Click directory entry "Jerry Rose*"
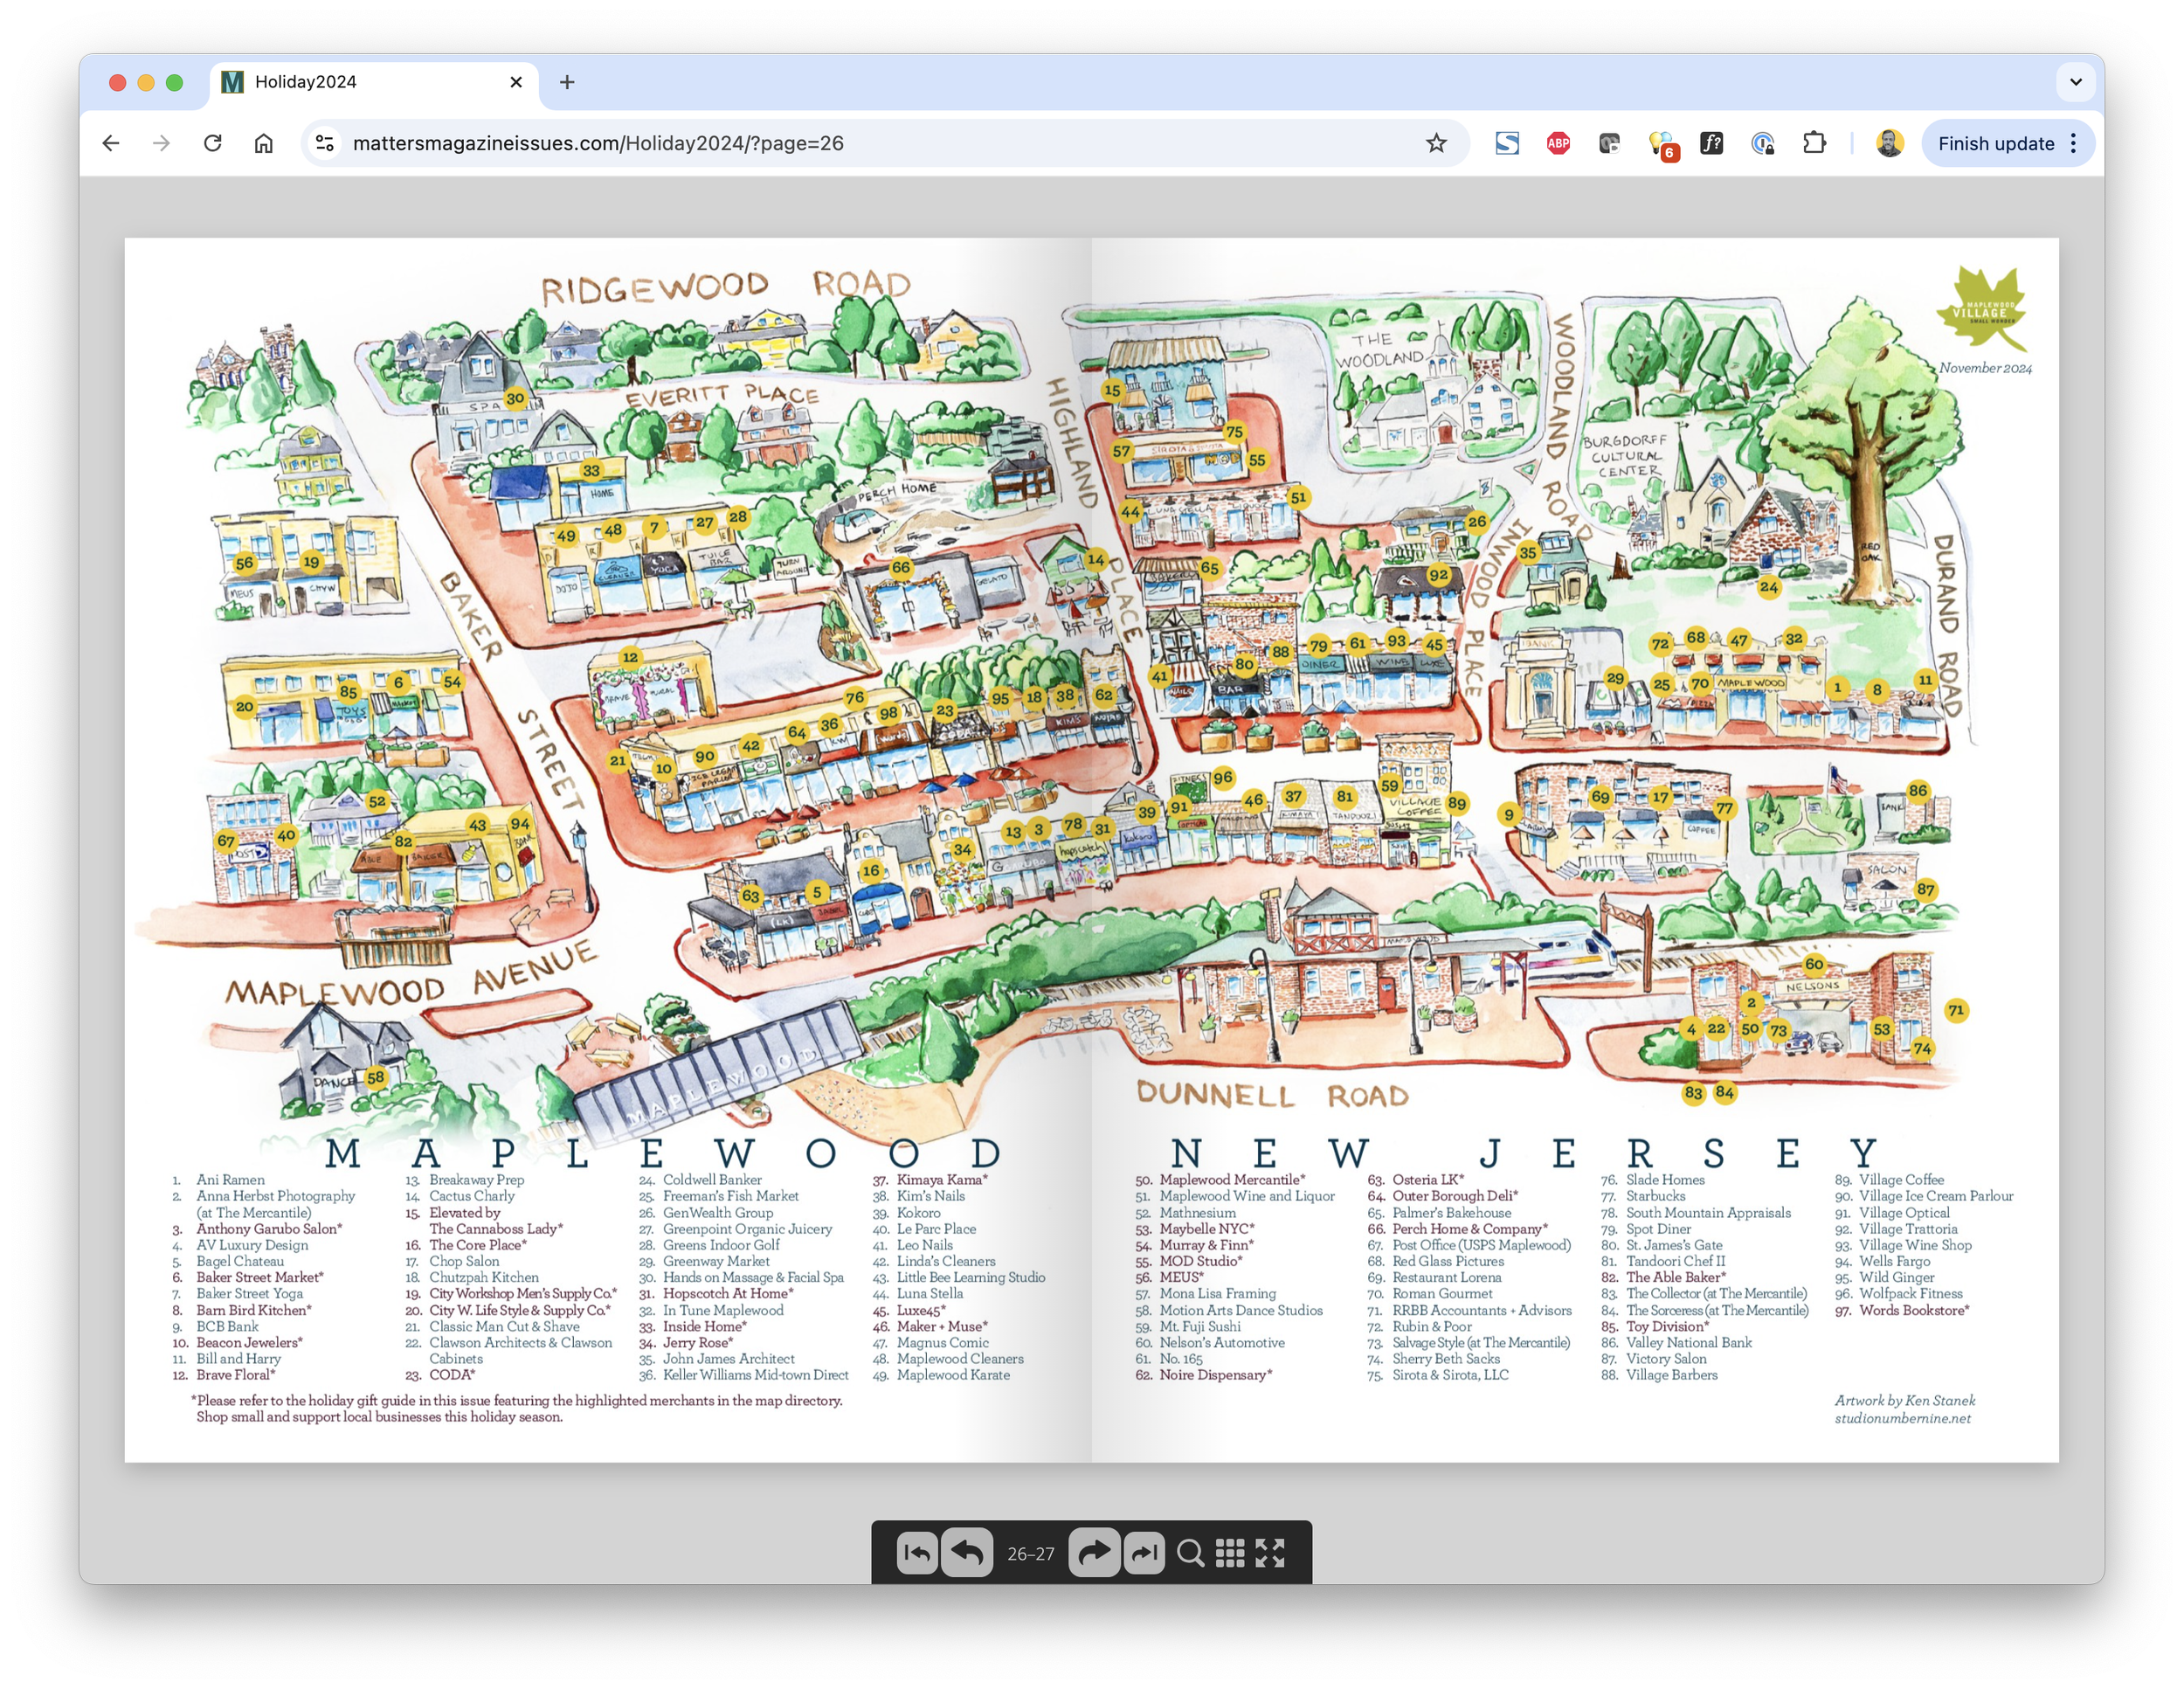Image resolution: width=2184 pixels, height=1689 pixels. [698, 1343]
